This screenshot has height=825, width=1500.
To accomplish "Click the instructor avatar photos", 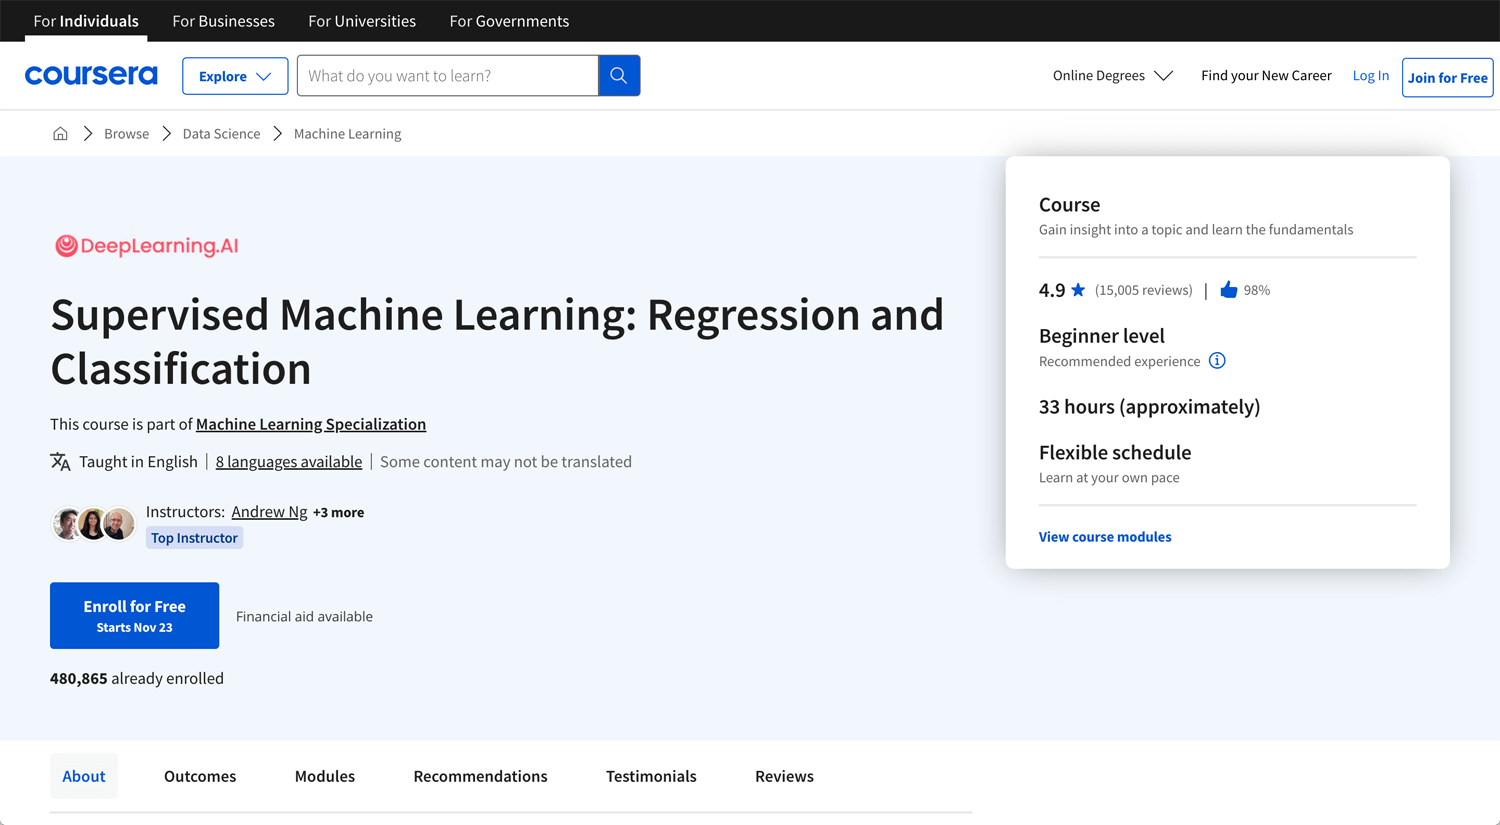I will [x=93, y=523].
